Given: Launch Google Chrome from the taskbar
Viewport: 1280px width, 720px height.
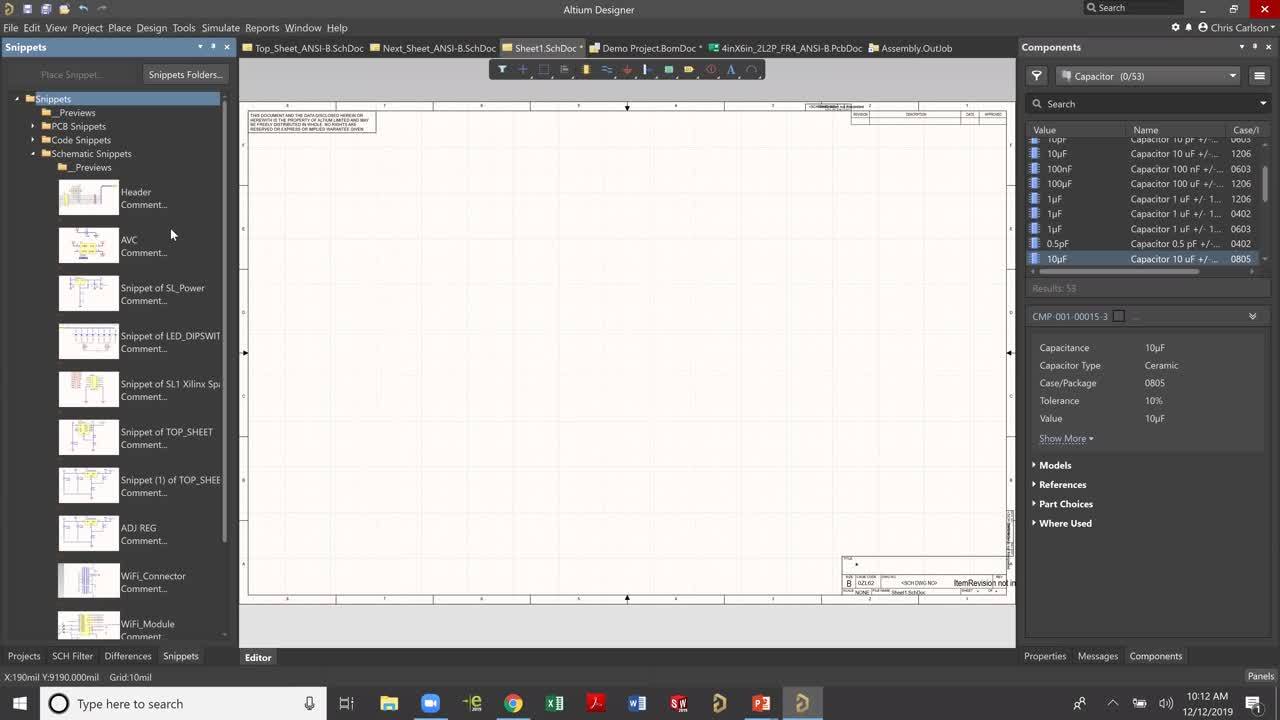Looking at the screenshot, I should click(x=513, y=703).
